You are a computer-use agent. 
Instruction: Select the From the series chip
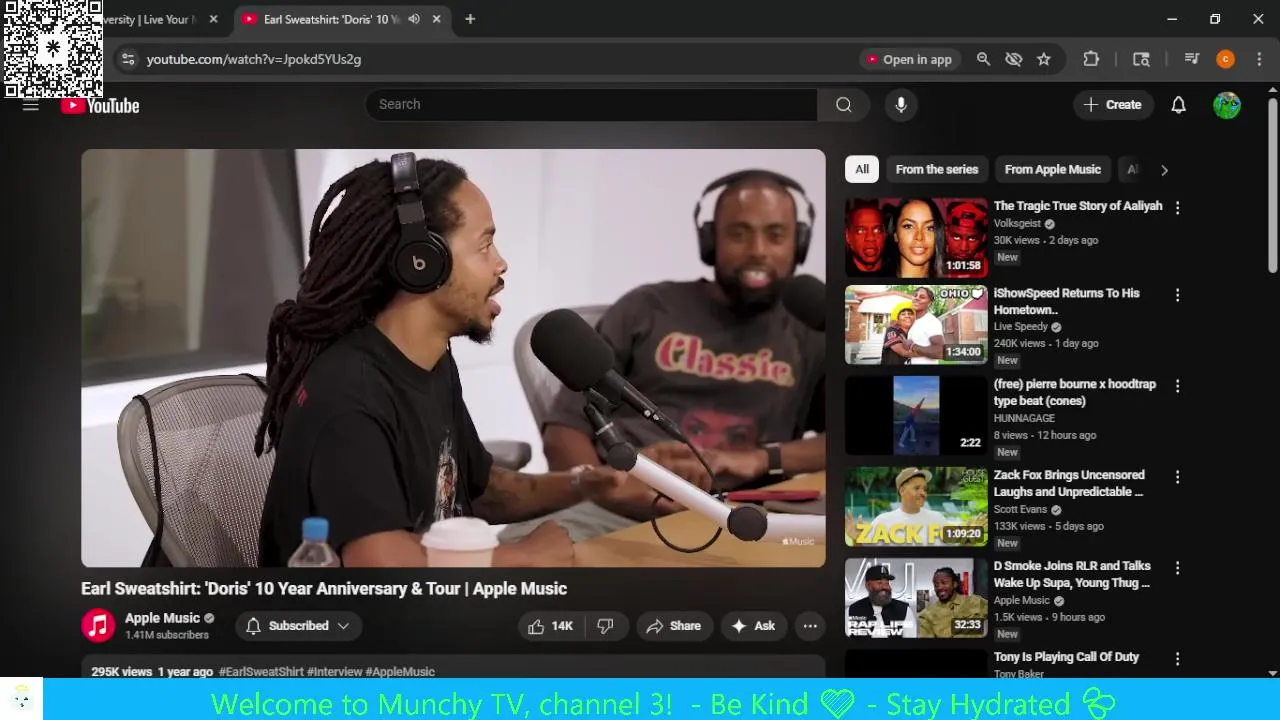pos(937,169)
